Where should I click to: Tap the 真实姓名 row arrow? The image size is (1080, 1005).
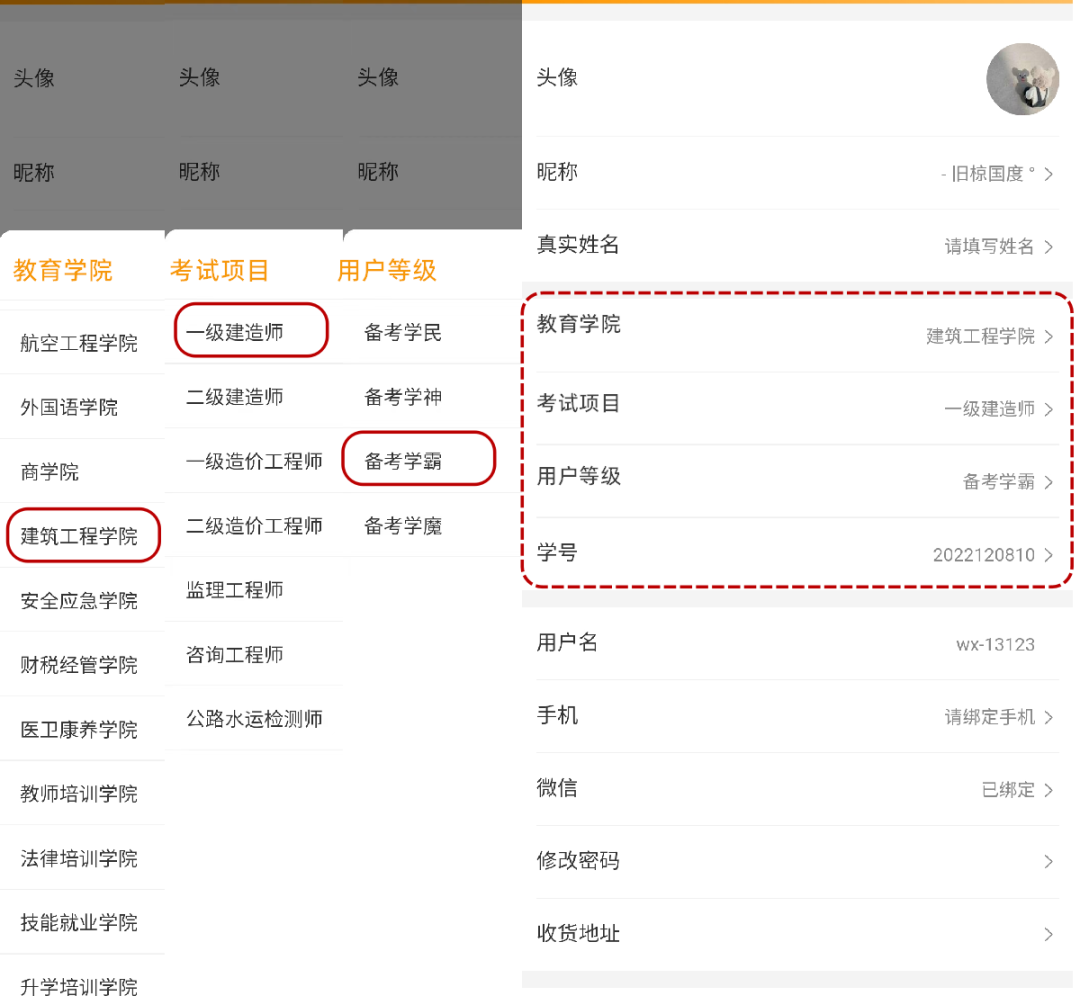point(1048,247)
